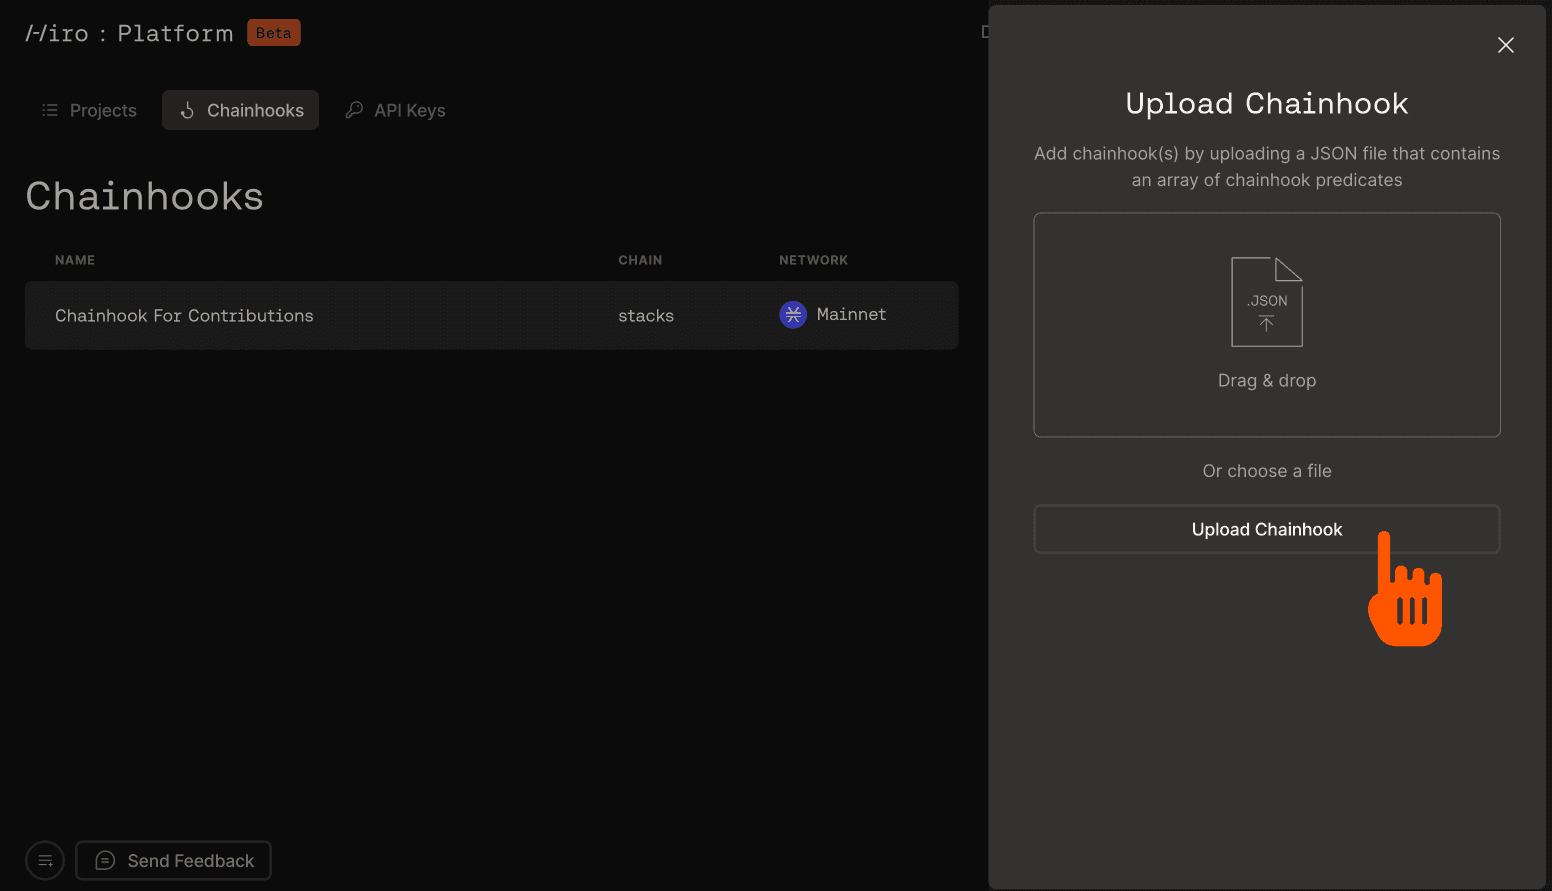The width and height of the screenshot is (1552, 891).
Task: Open Chainhook For Contributions row
Action: coord(491,315)
